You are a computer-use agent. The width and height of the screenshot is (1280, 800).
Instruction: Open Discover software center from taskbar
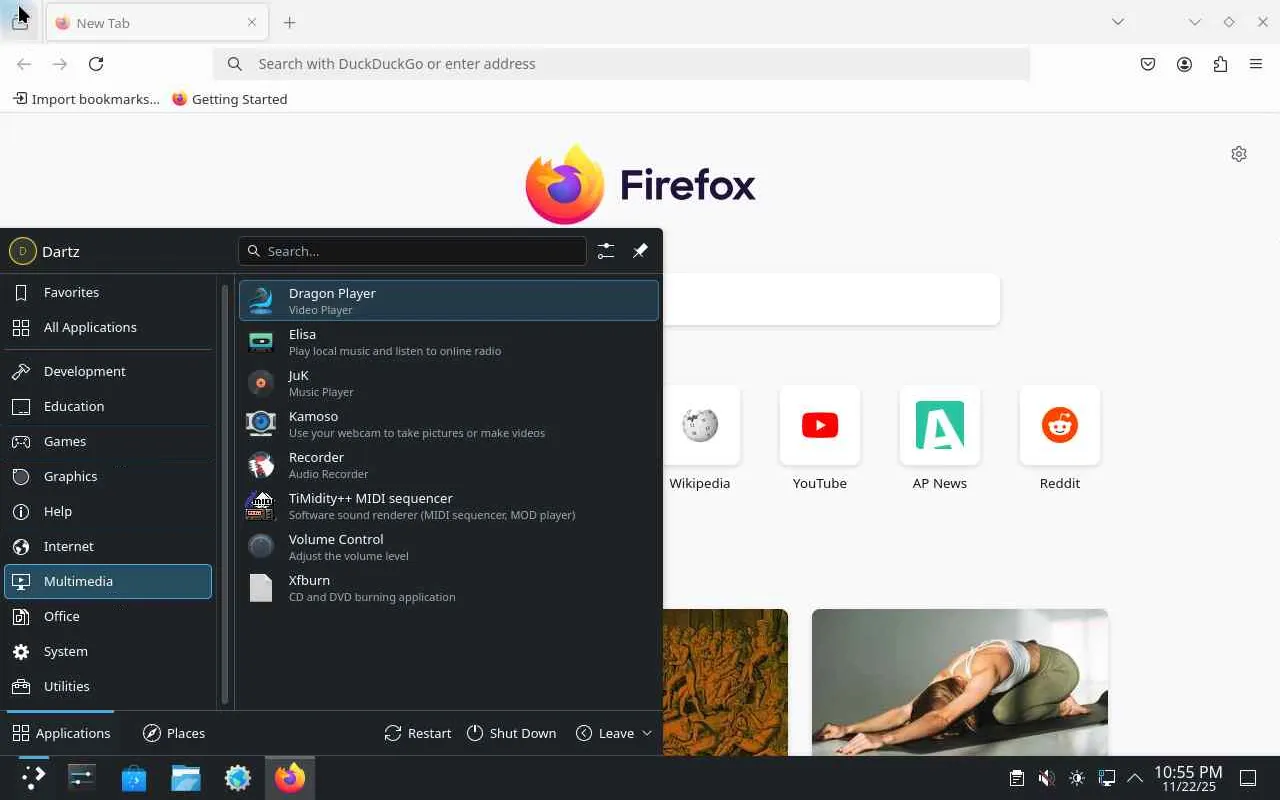tap(134, 778)
